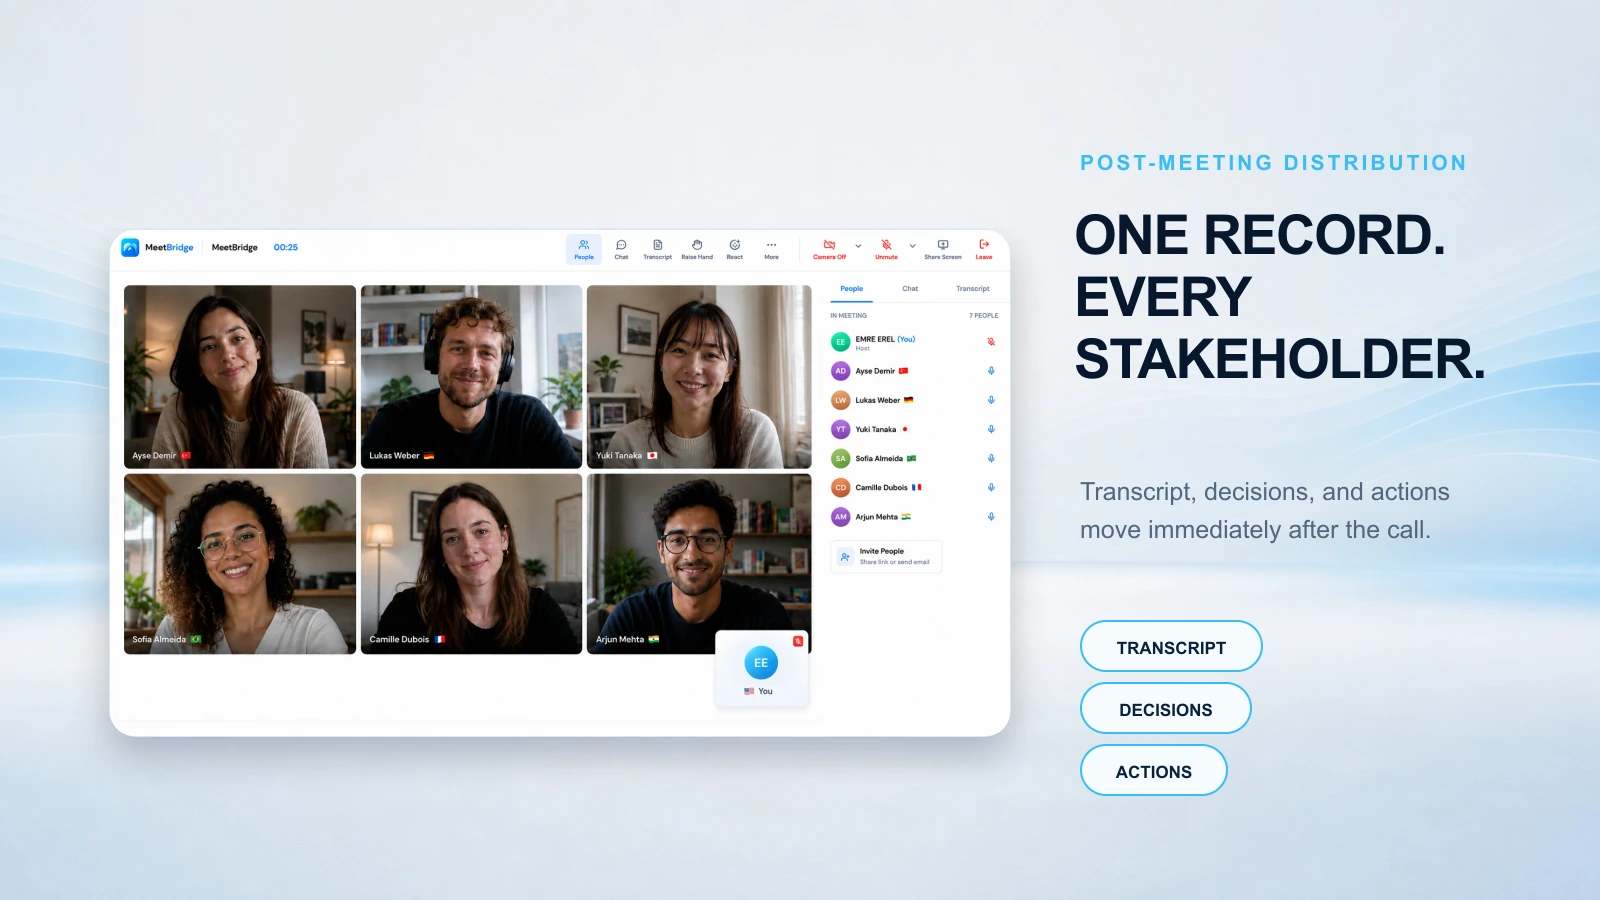The width and height of the screenshot is (1600, 900).
Task: Open the More options menu
Action: (x=771, y=249)
